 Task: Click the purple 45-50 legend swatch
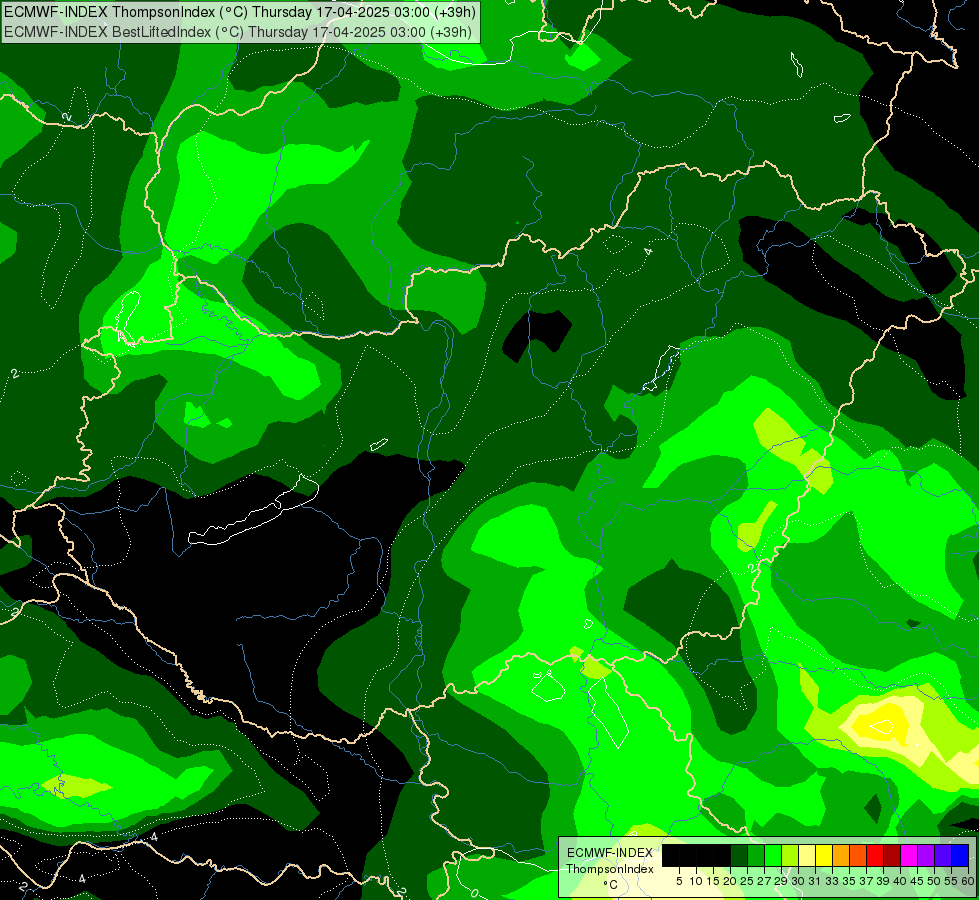point(926,855)
